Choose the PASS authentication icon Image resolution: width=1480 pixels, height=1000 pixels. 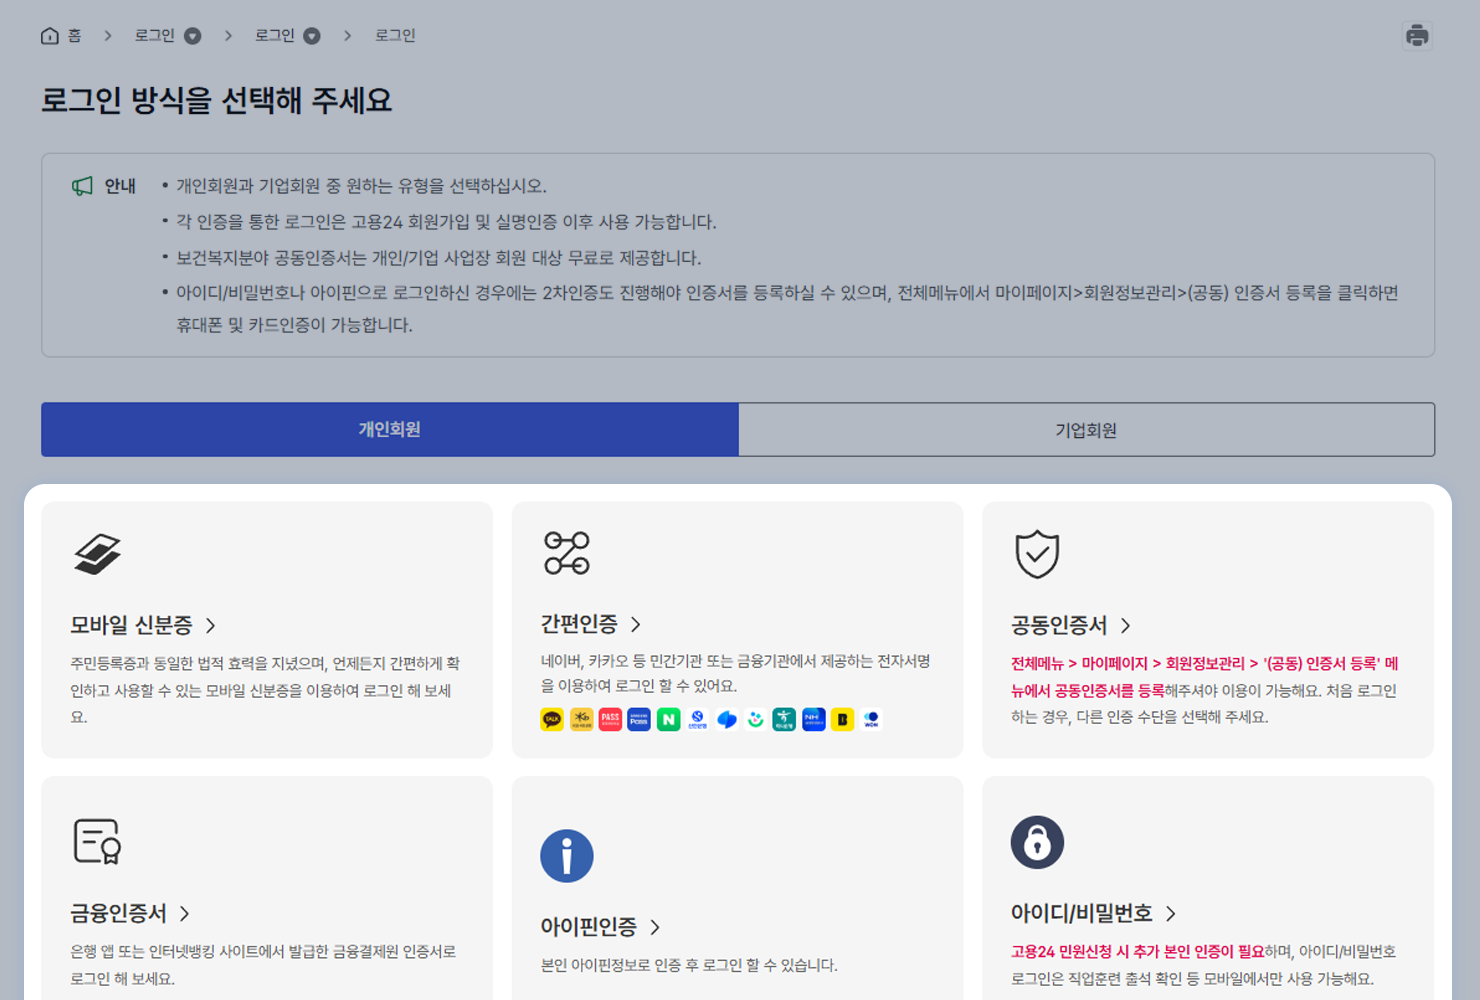pos(610,719)
